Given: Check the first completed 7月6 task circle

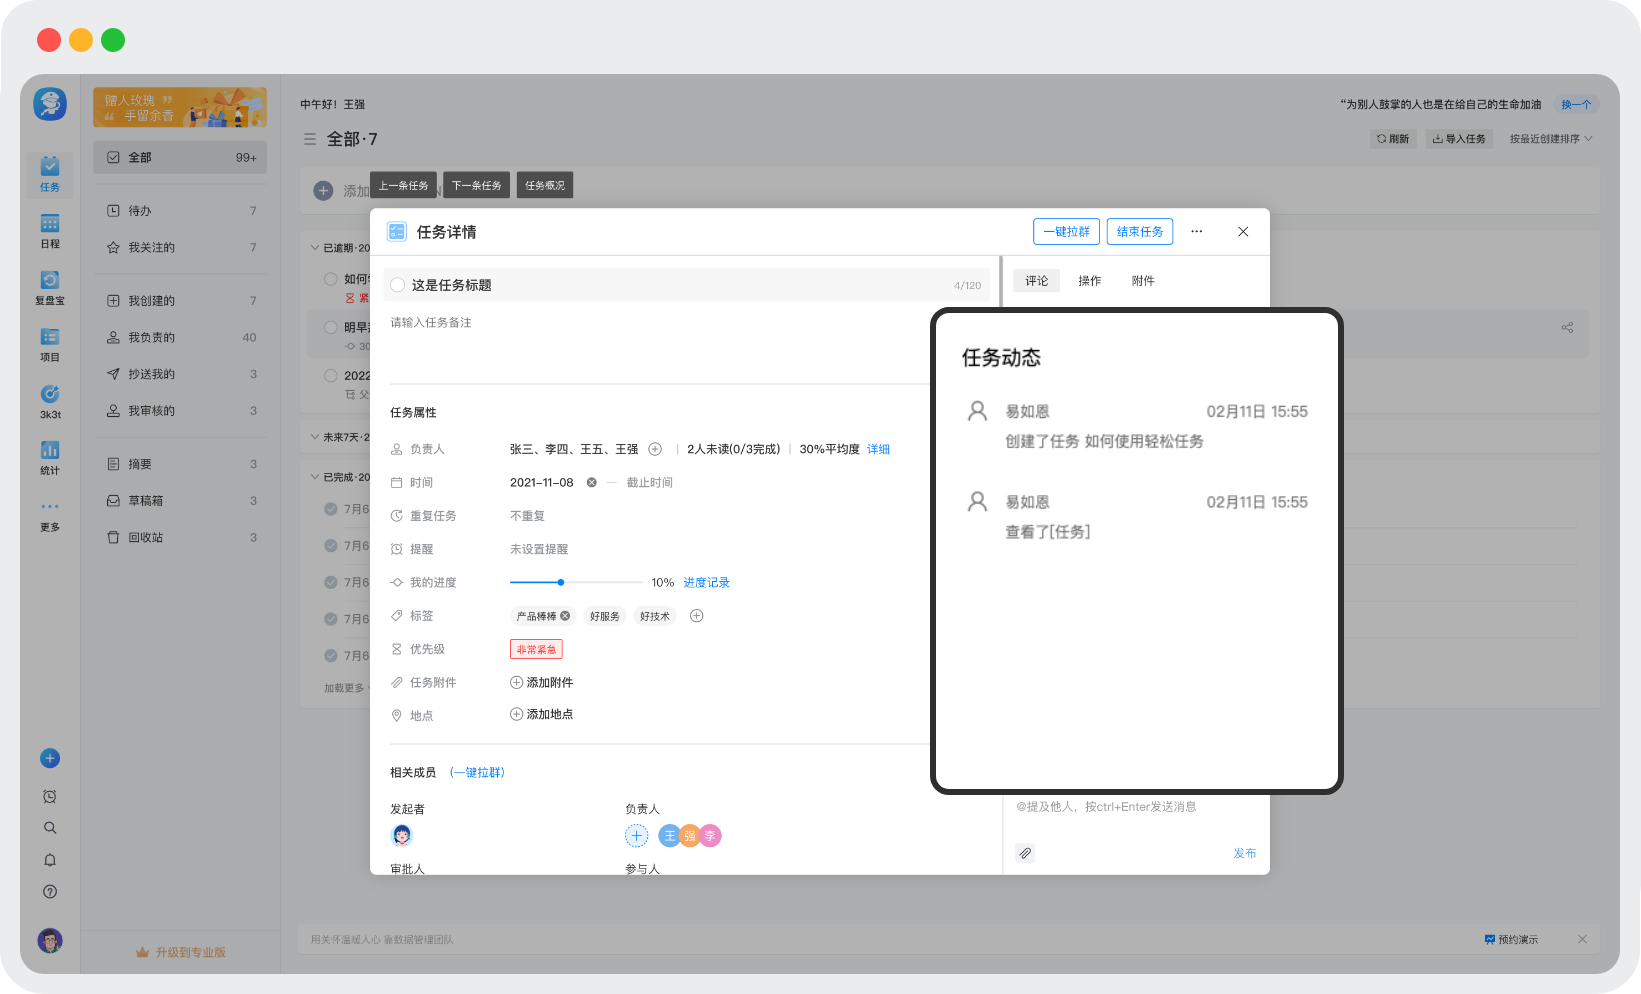Looking at the screenshot, I should (x=331, y=509).
